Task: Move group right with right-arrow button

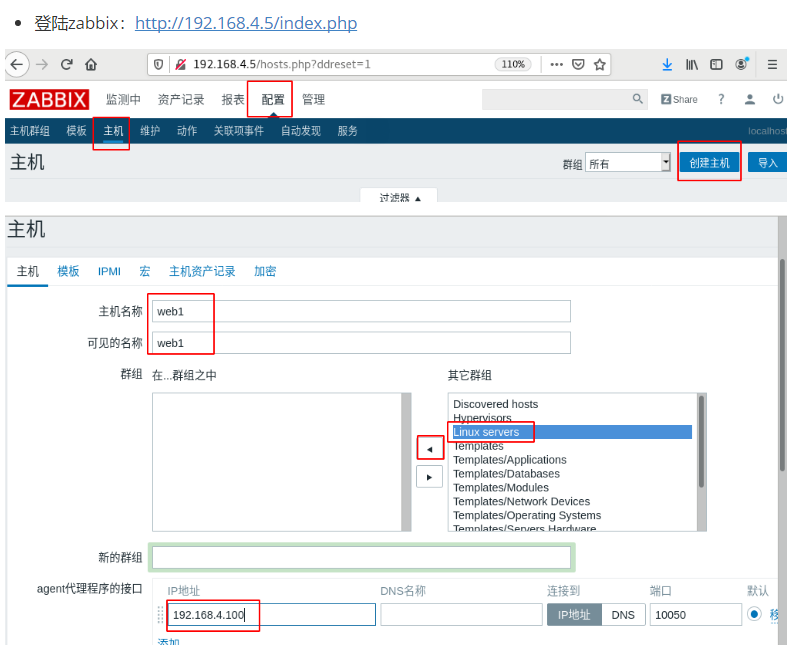Action: pos(430,477)
